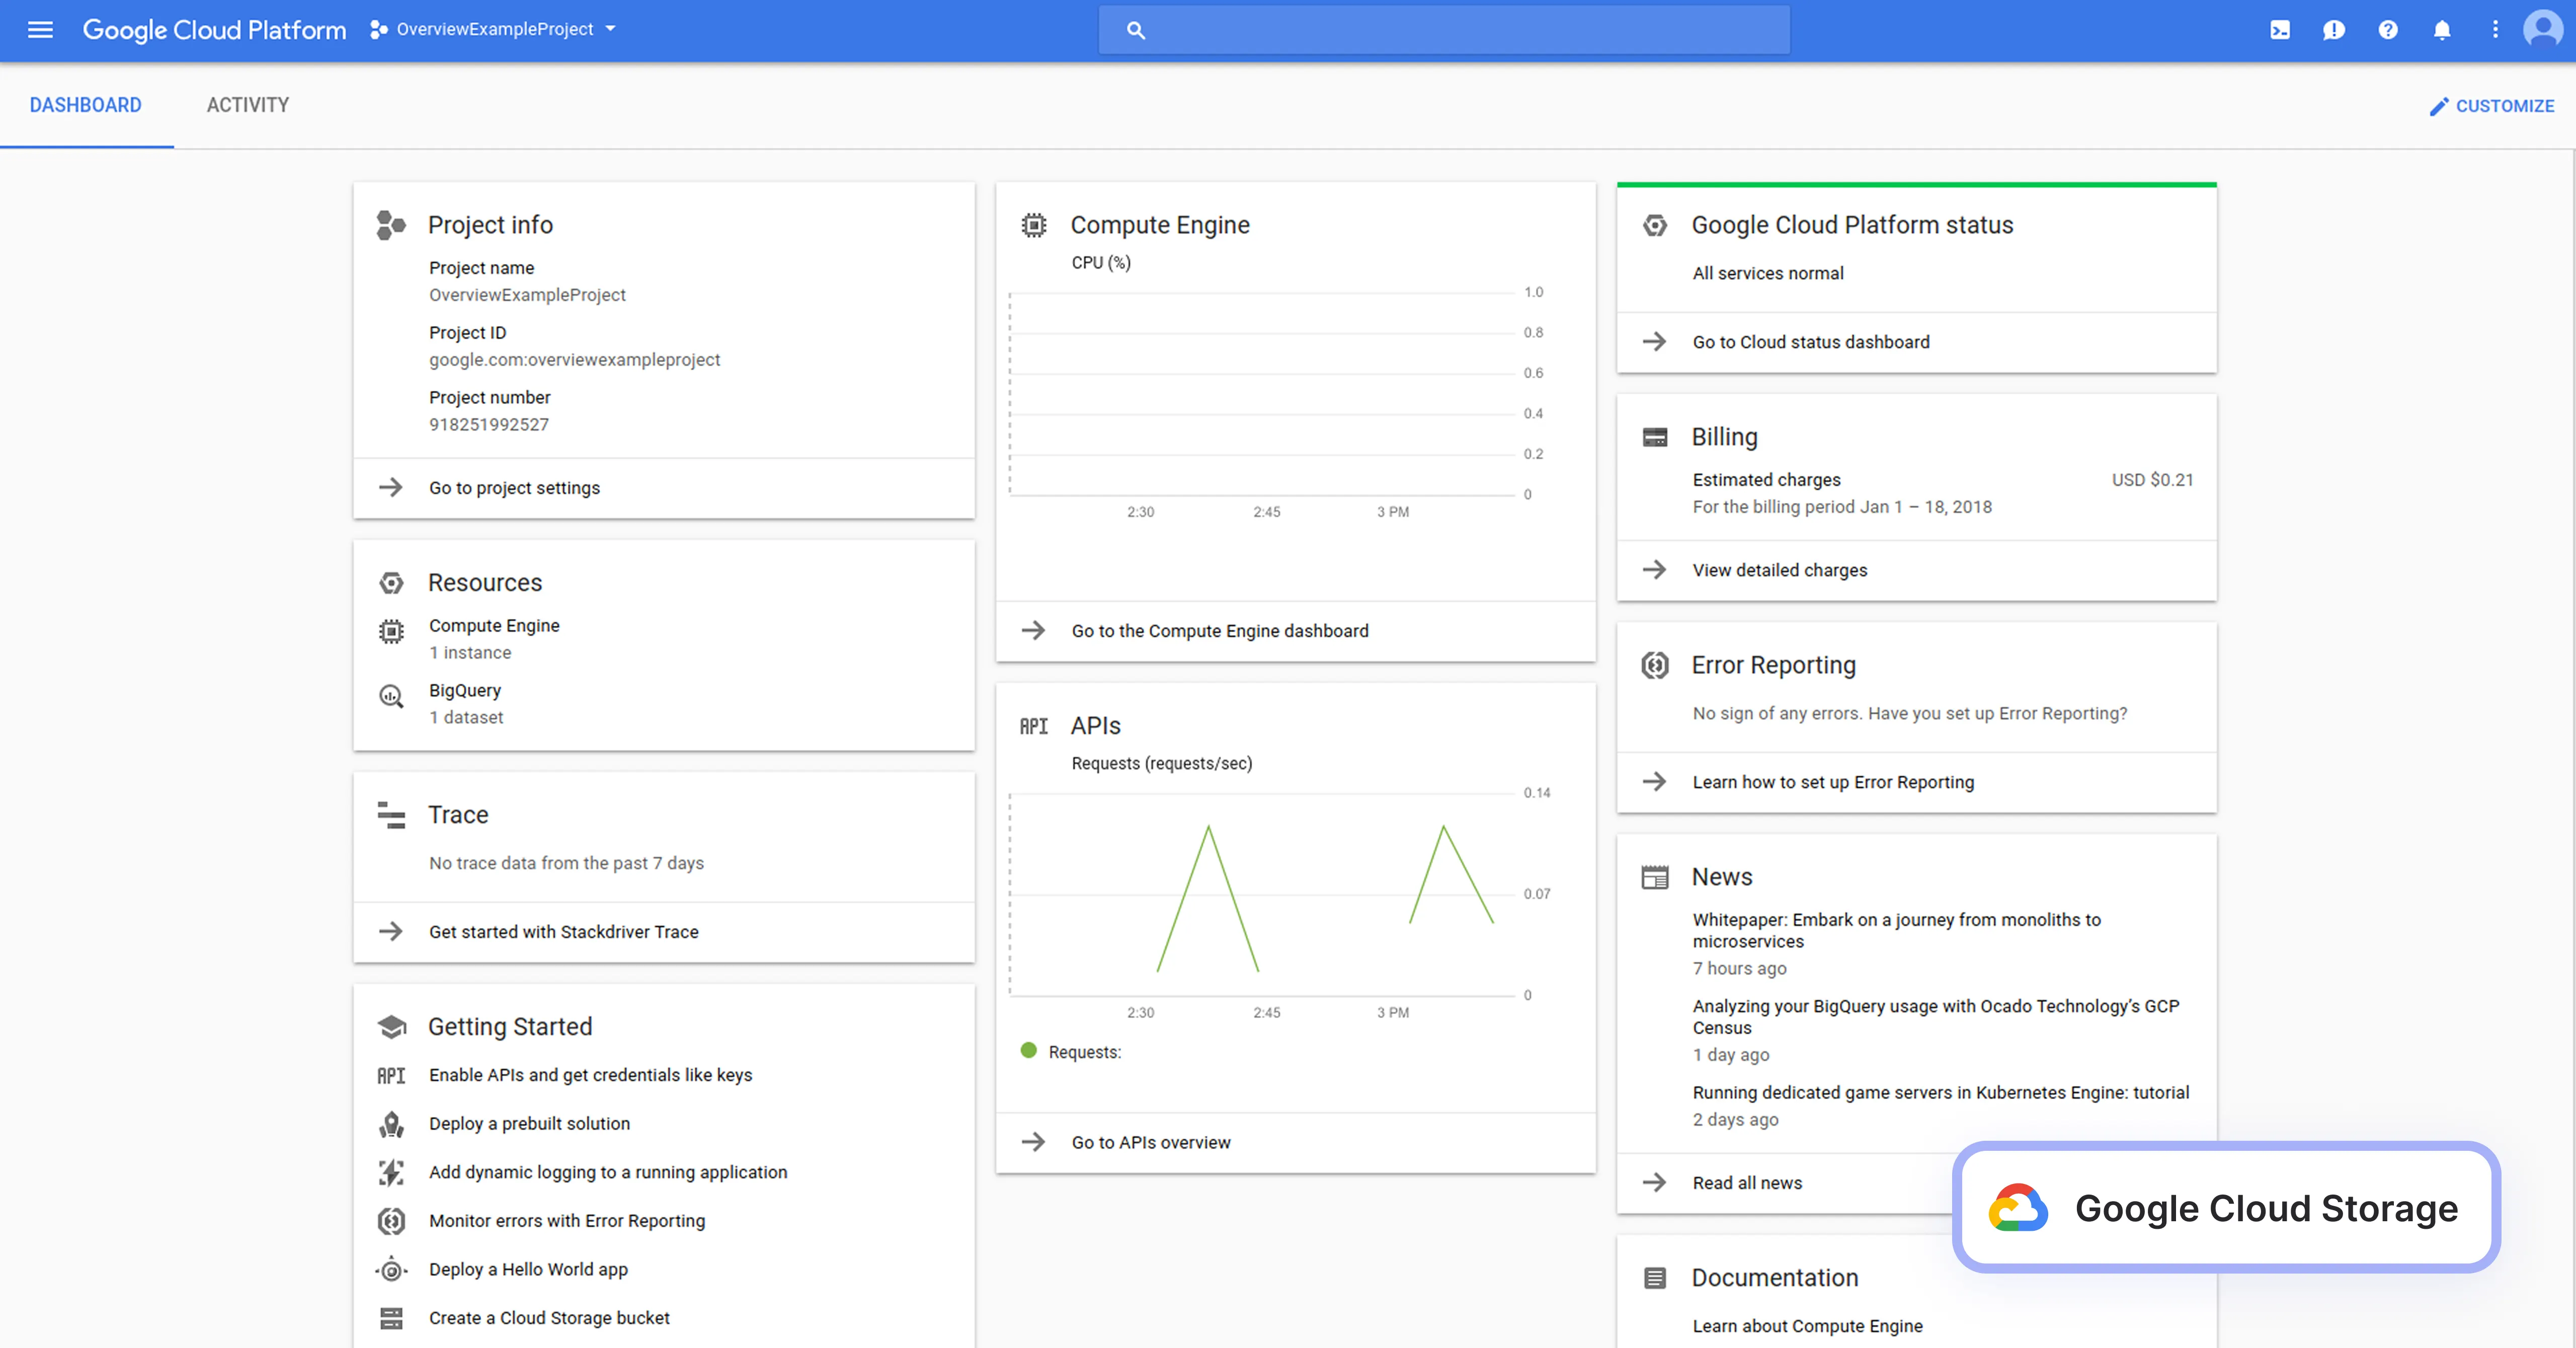Image resolution: width=2576 pixels, height=1348 pixels.
Task: Activate the Cloud Shell icon
Action: [2281, 30]
